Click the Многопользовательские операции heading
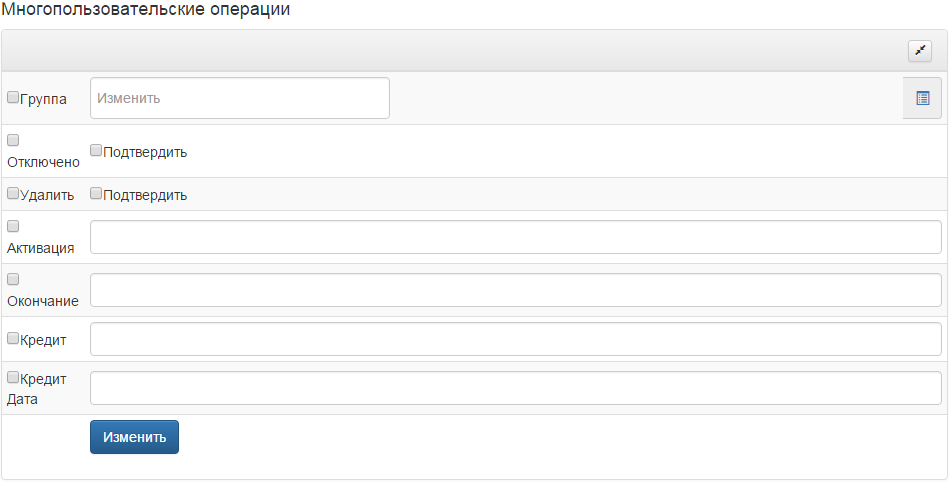 pyautogui.click(x=146, y=10)
